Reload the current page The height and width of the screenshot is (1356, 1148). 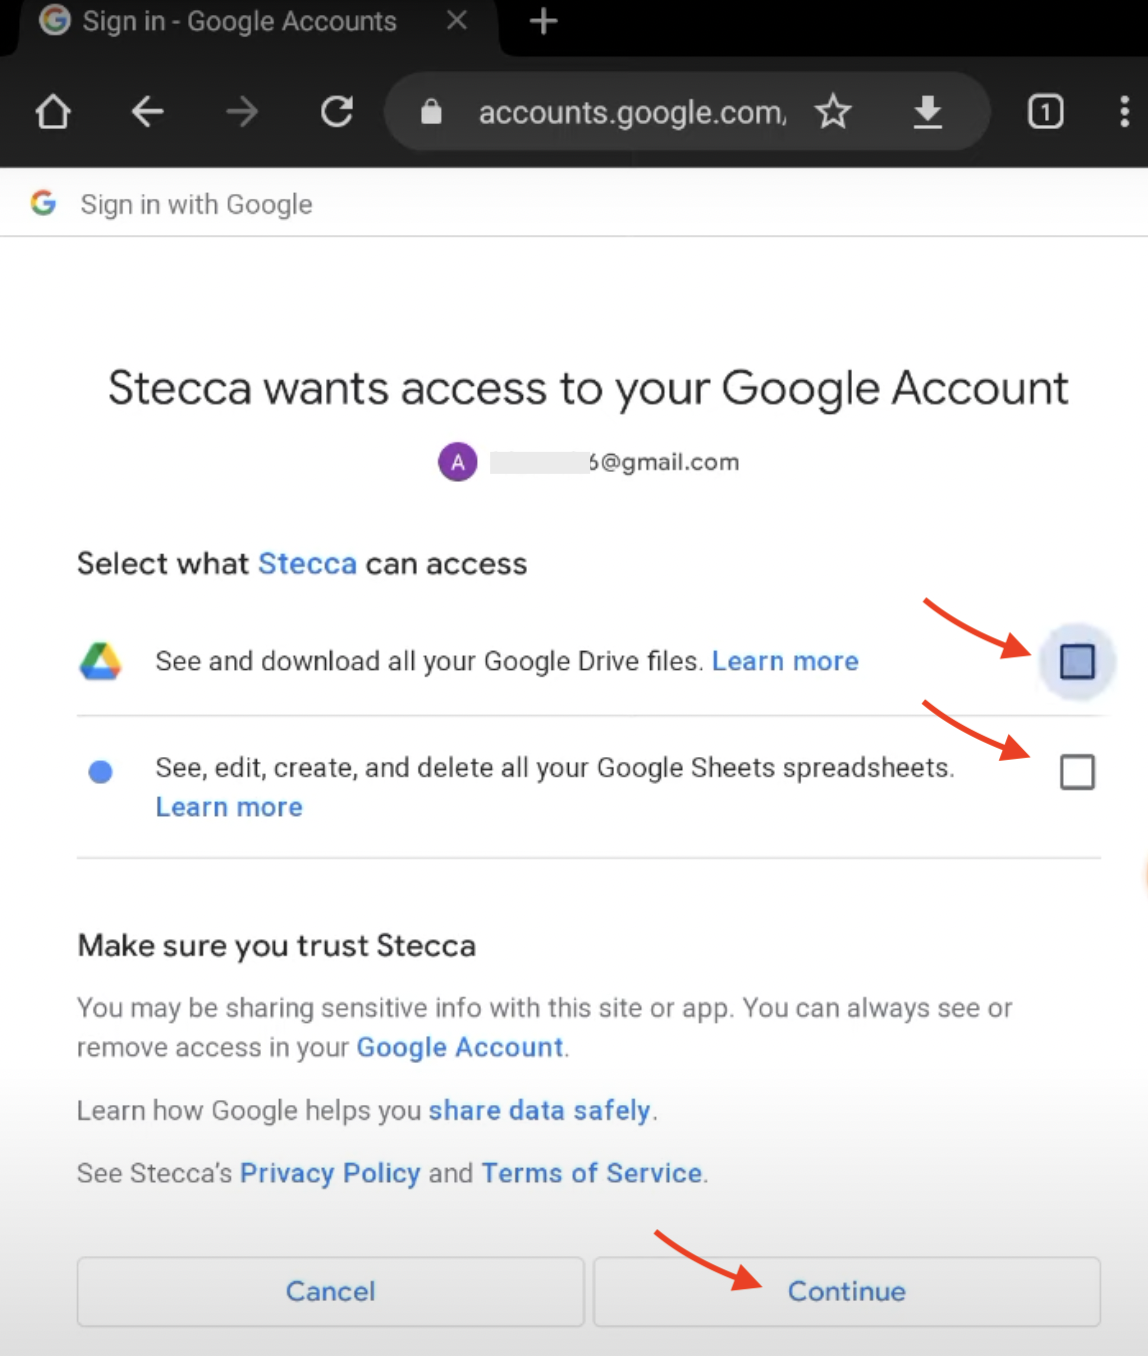pos(337,112)
